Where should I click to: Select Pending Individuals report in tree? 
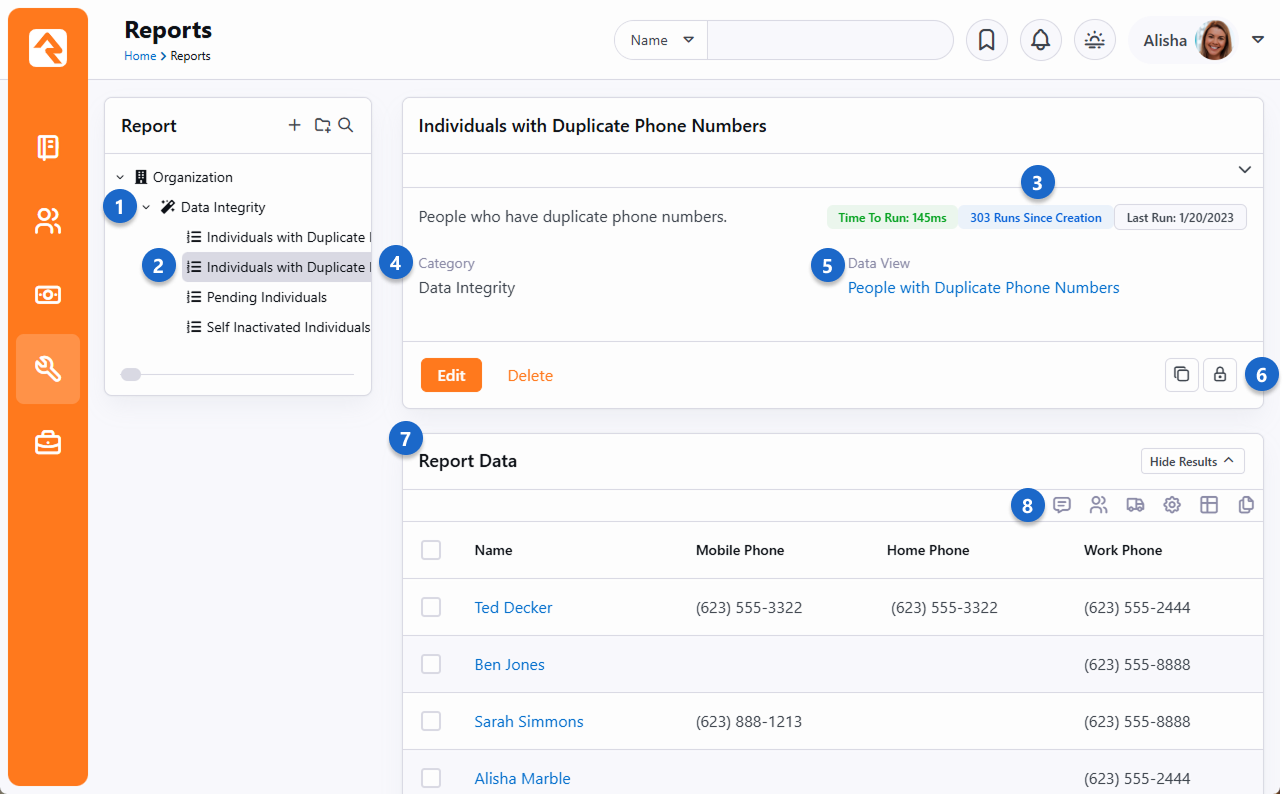tap(266, 297)
